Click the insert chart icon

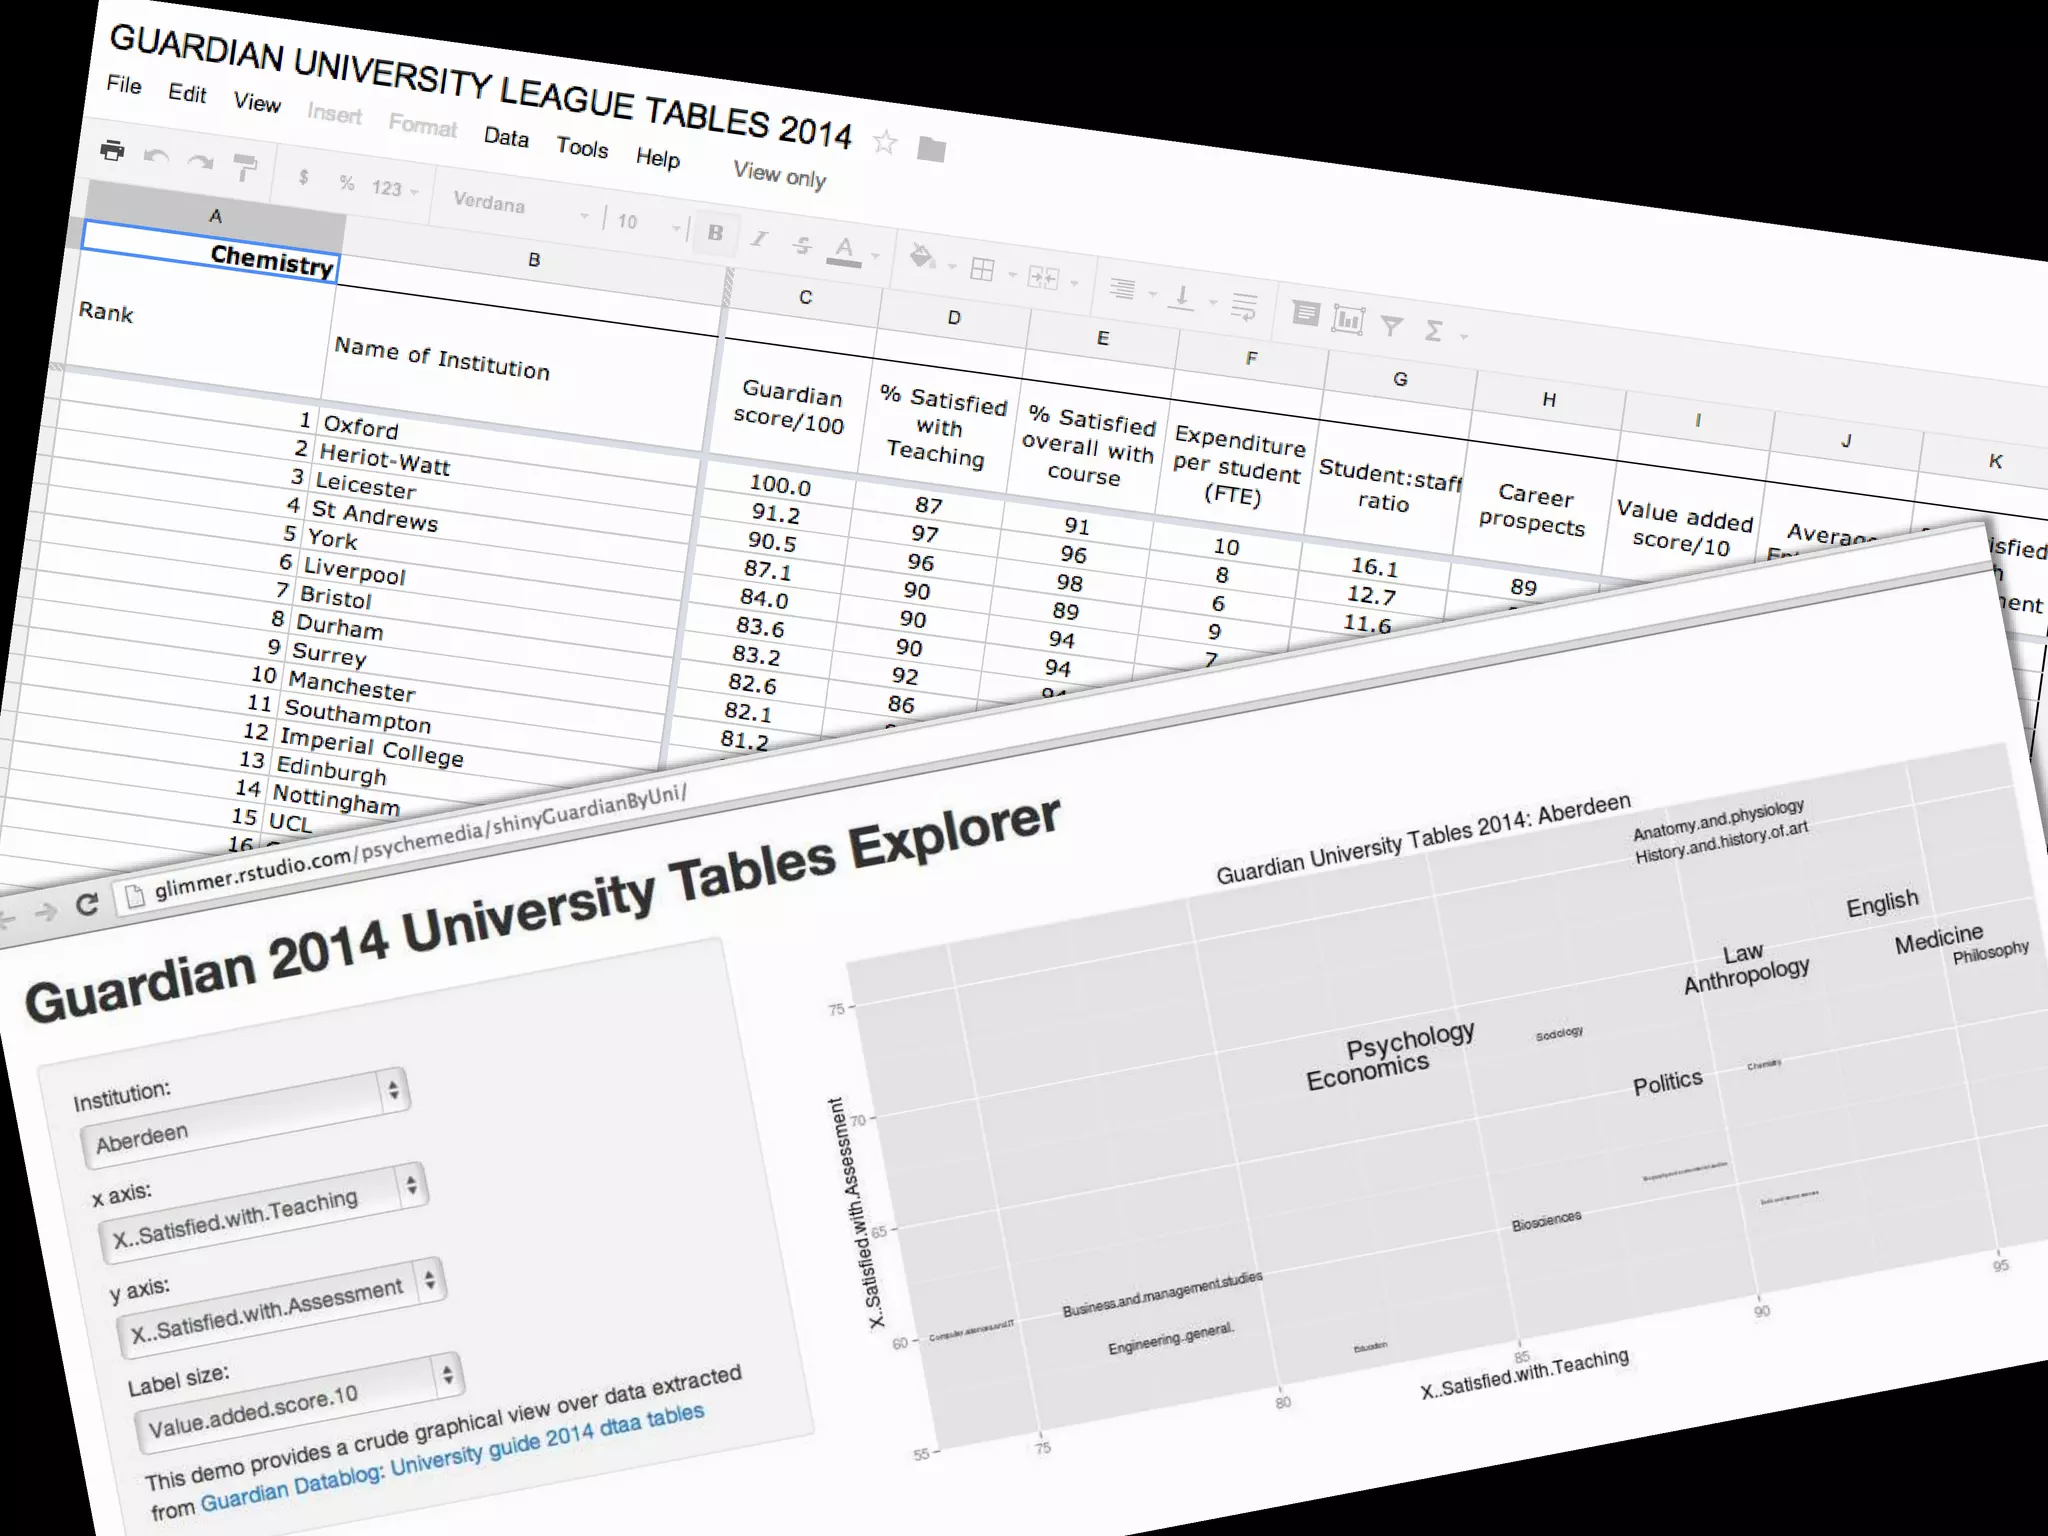(1347, 319)
